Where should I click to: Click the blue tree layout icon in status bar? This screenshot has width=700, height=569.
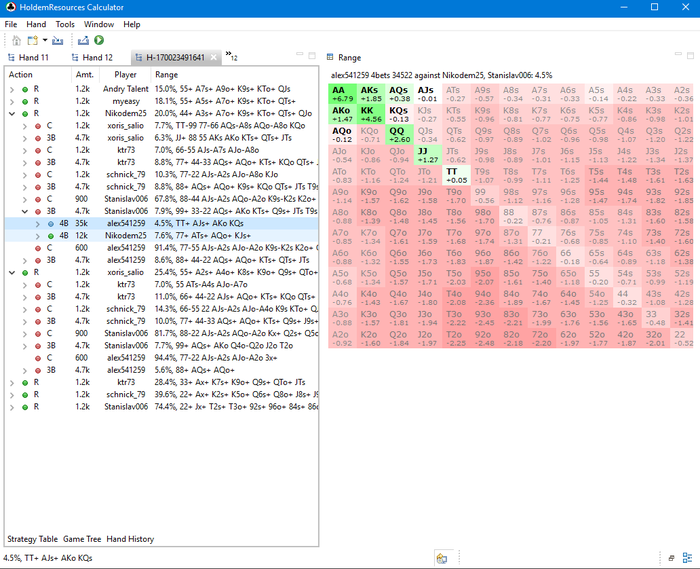tap(688, 557)
